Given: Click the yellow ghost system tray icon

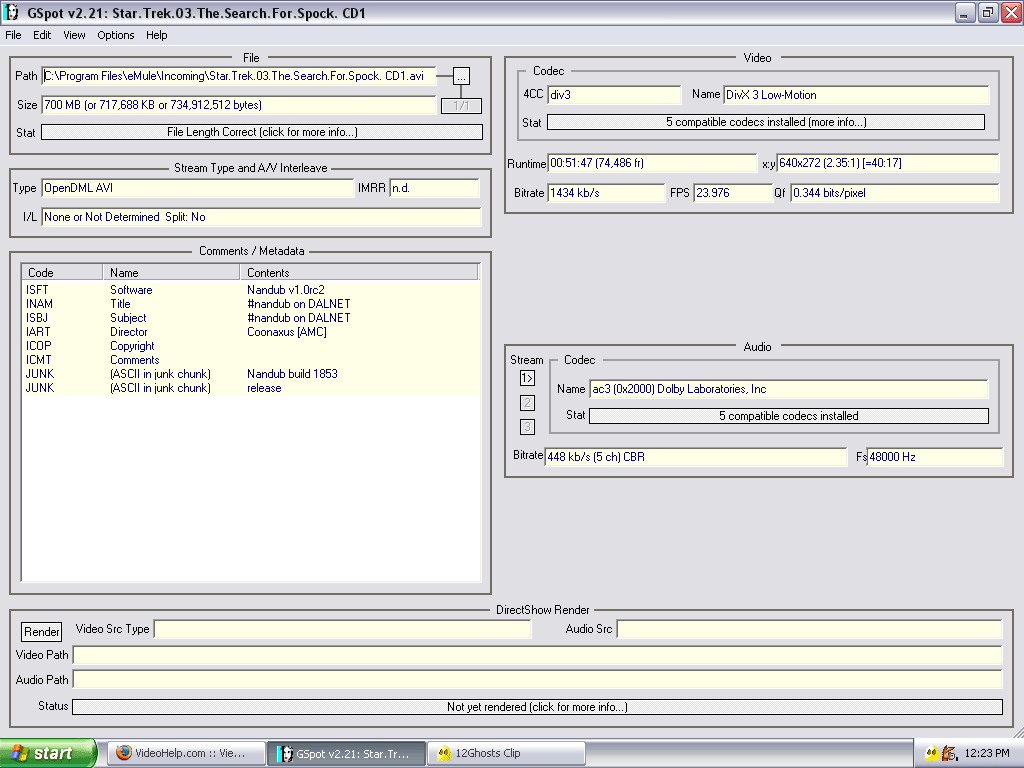Looking at the screenshot, I should [x=931, y=754].
